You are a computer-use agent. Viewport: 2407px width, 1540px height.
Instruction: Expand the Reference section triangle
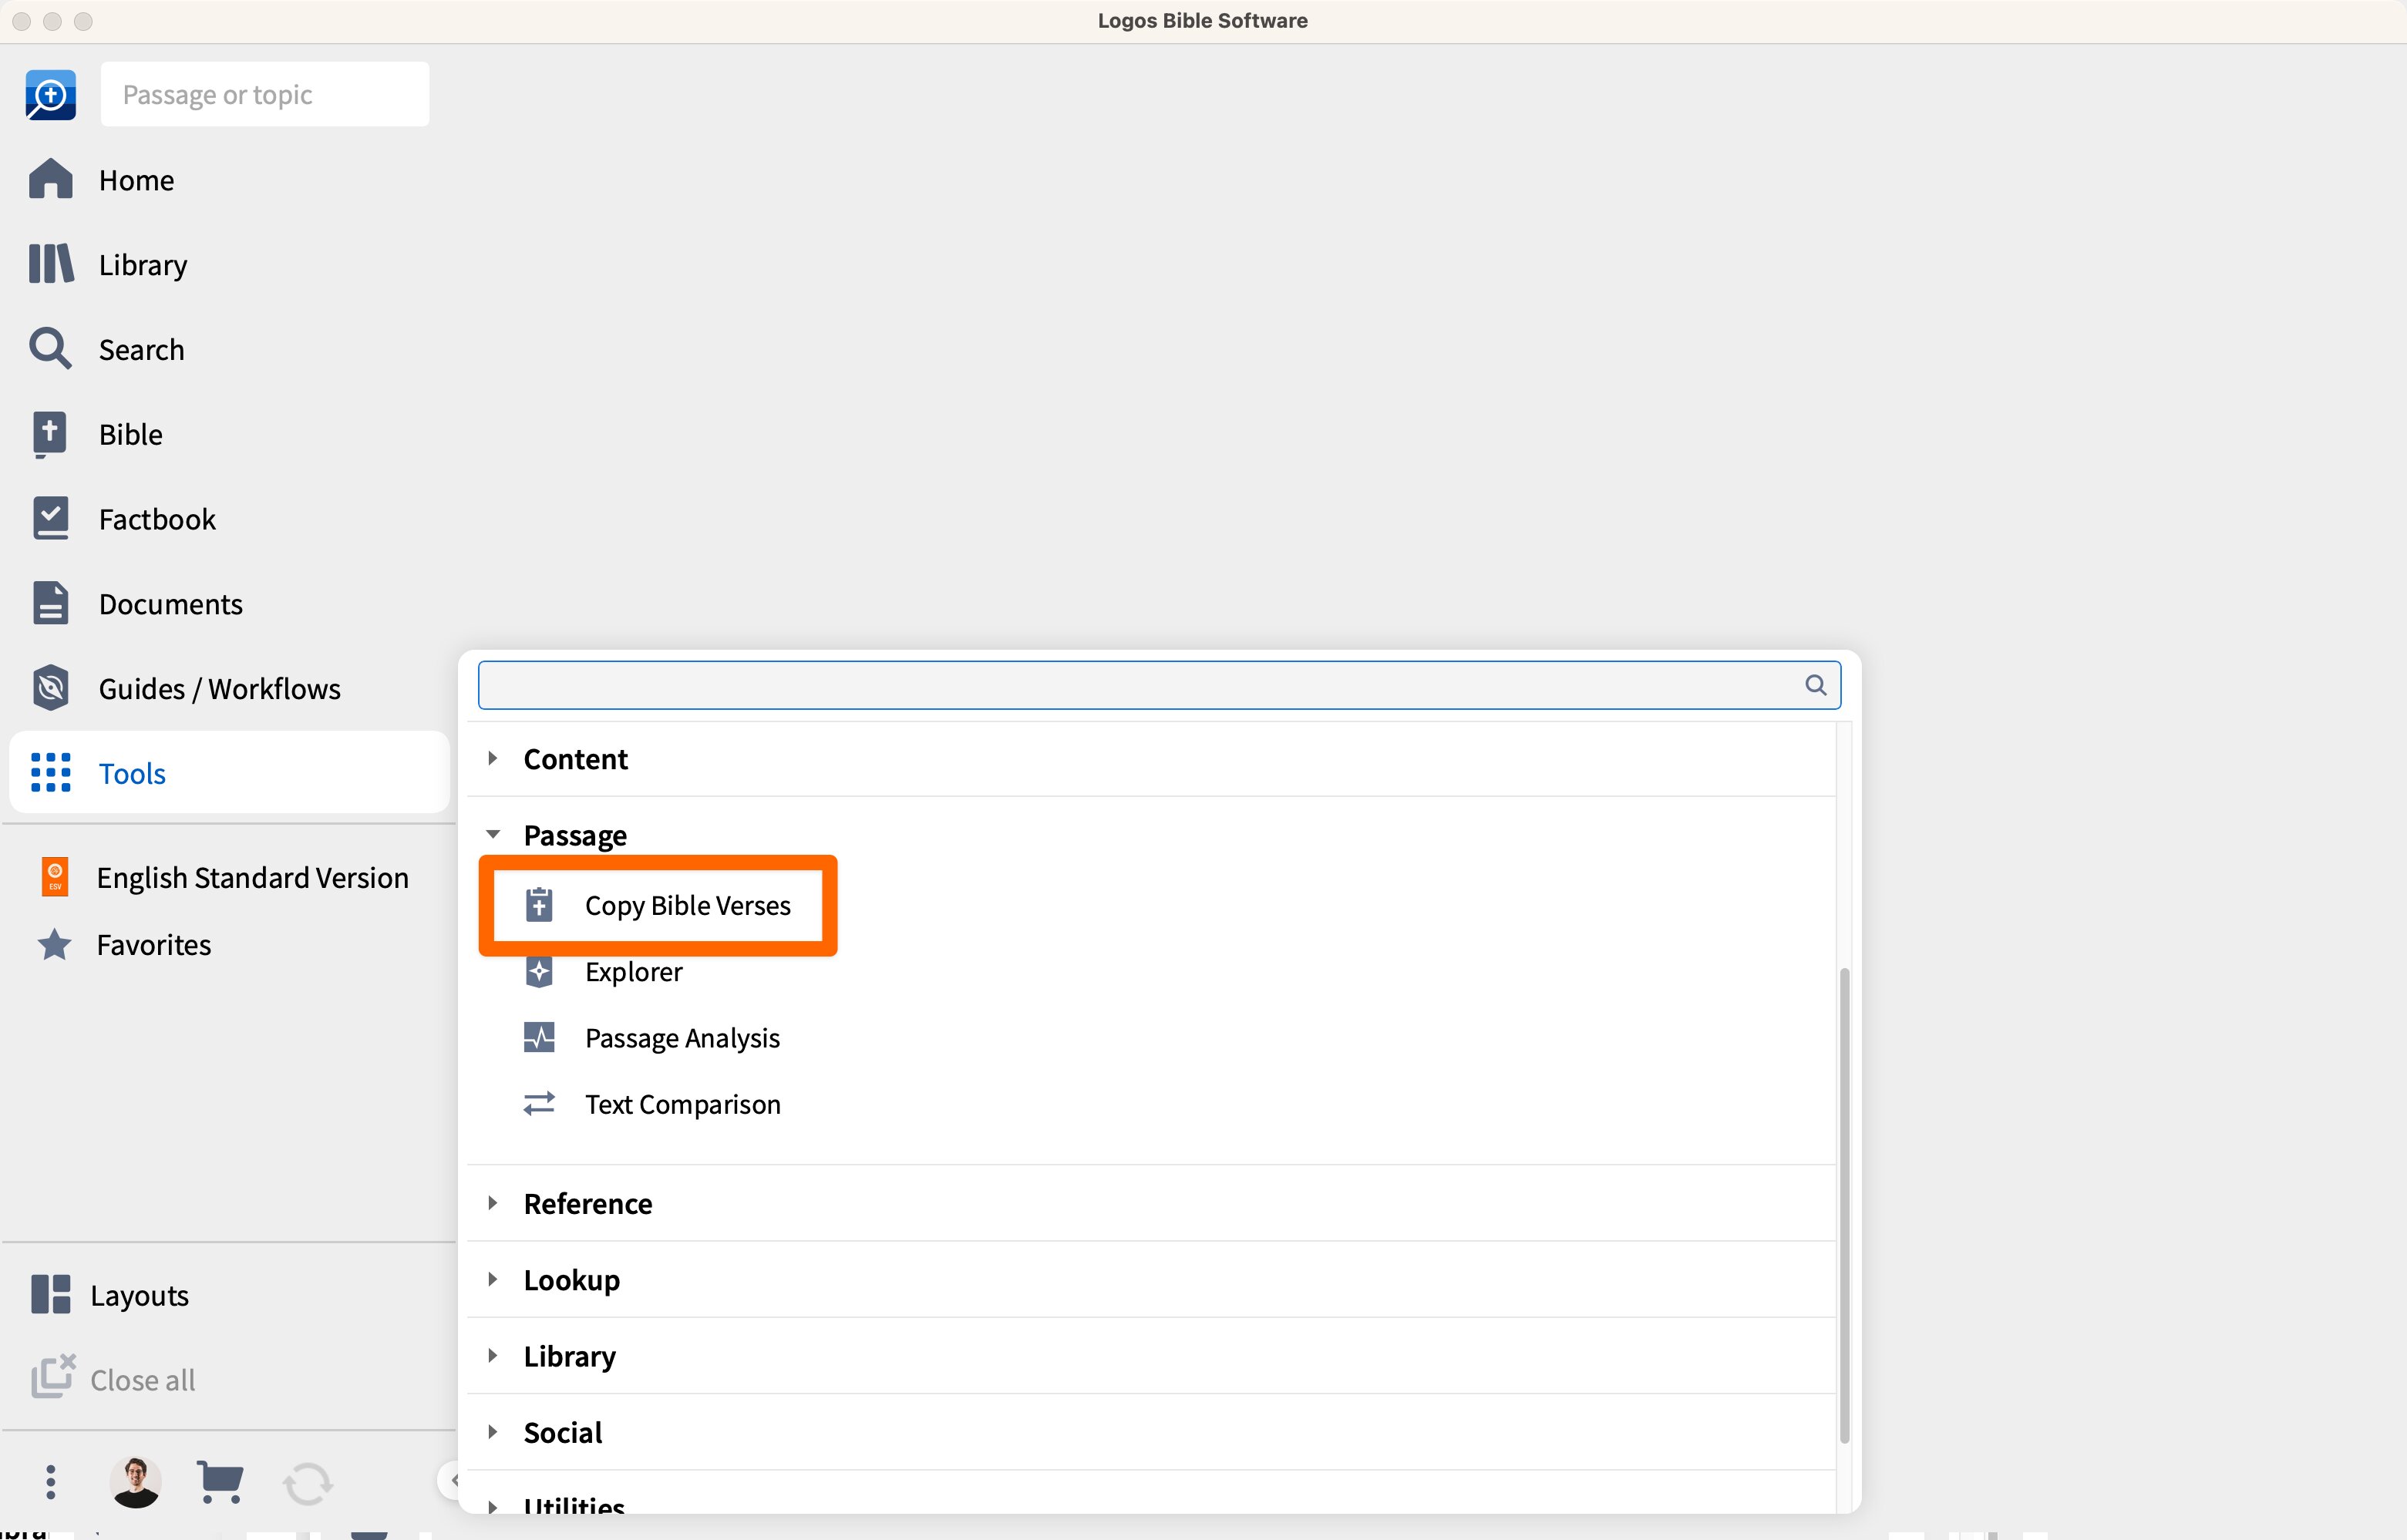pos(492,1203)
